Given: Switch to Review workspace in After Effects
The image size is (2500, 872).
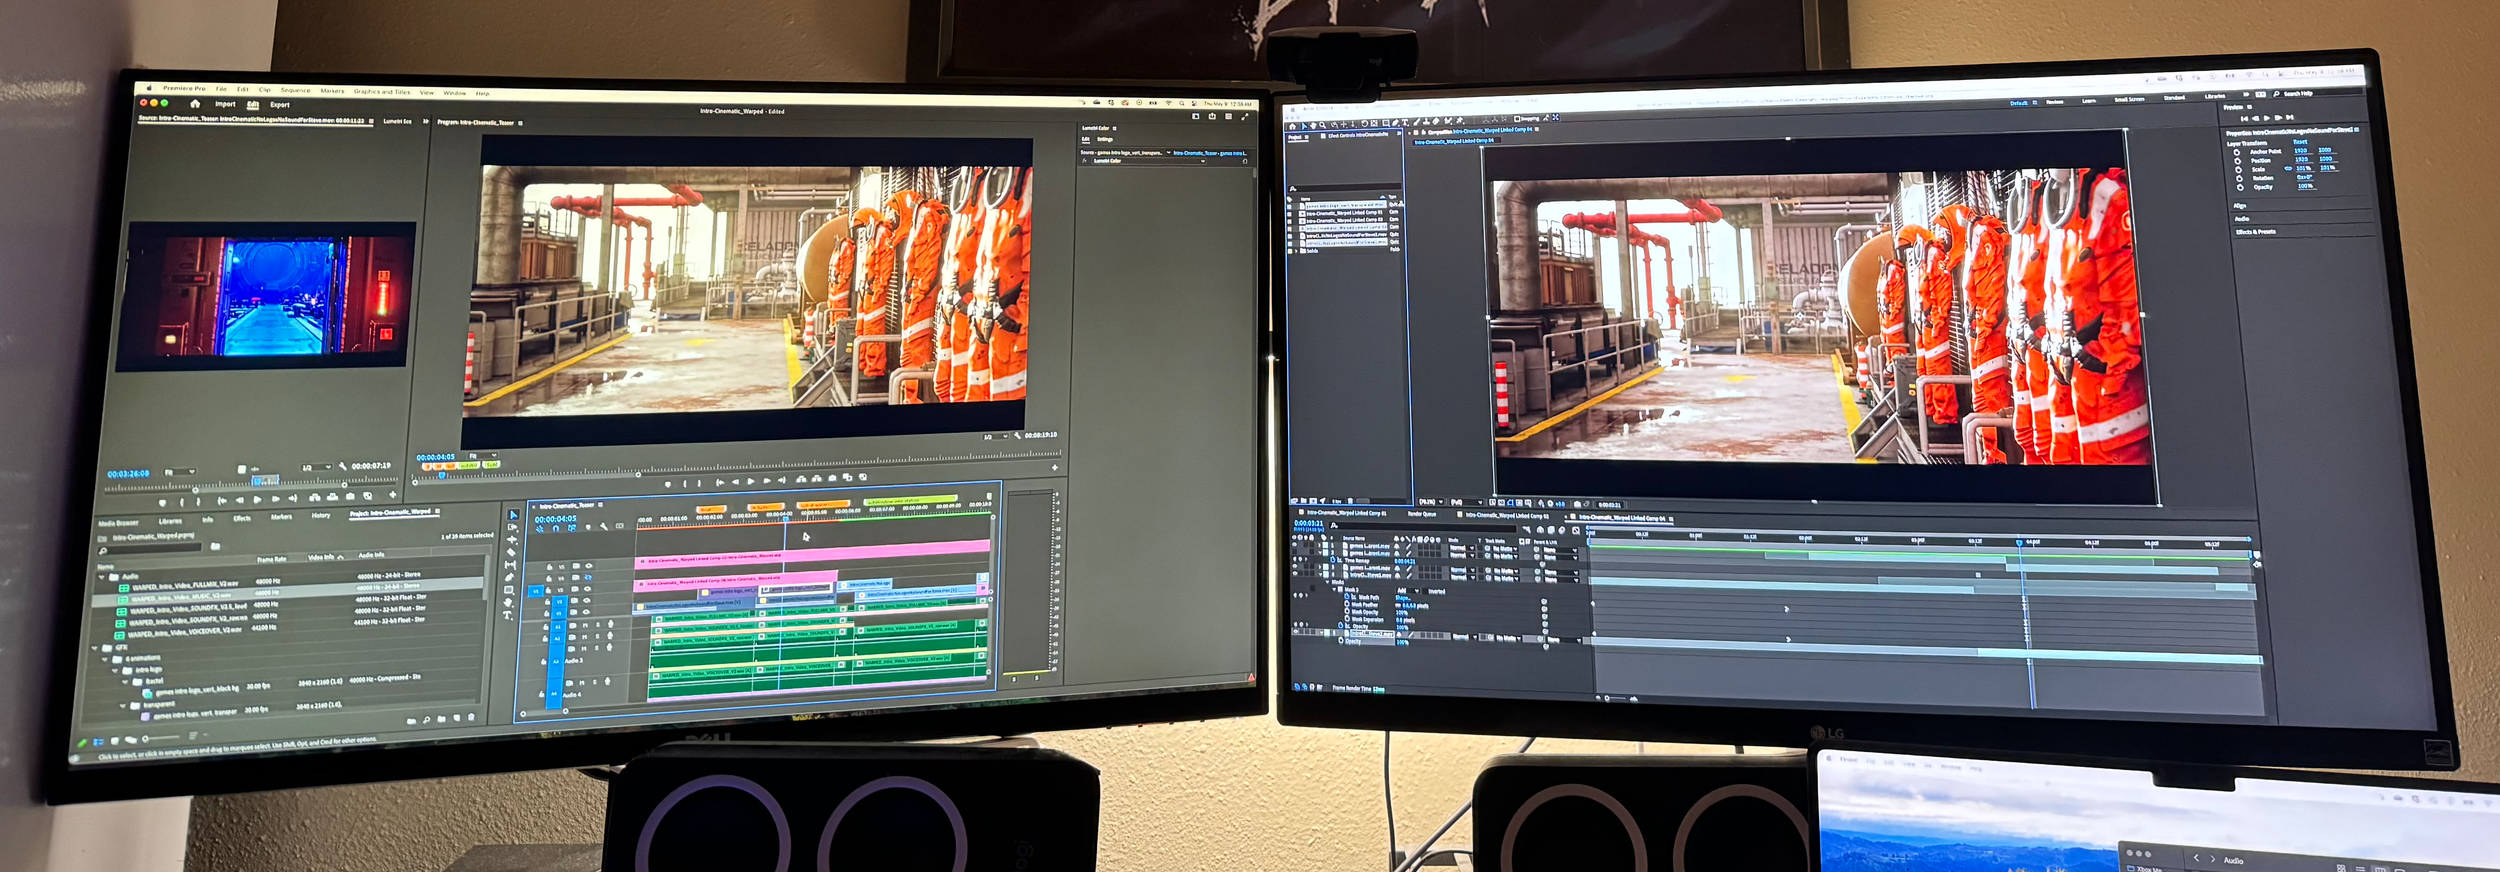Looking at the screenshot, I should point(2054,102).
